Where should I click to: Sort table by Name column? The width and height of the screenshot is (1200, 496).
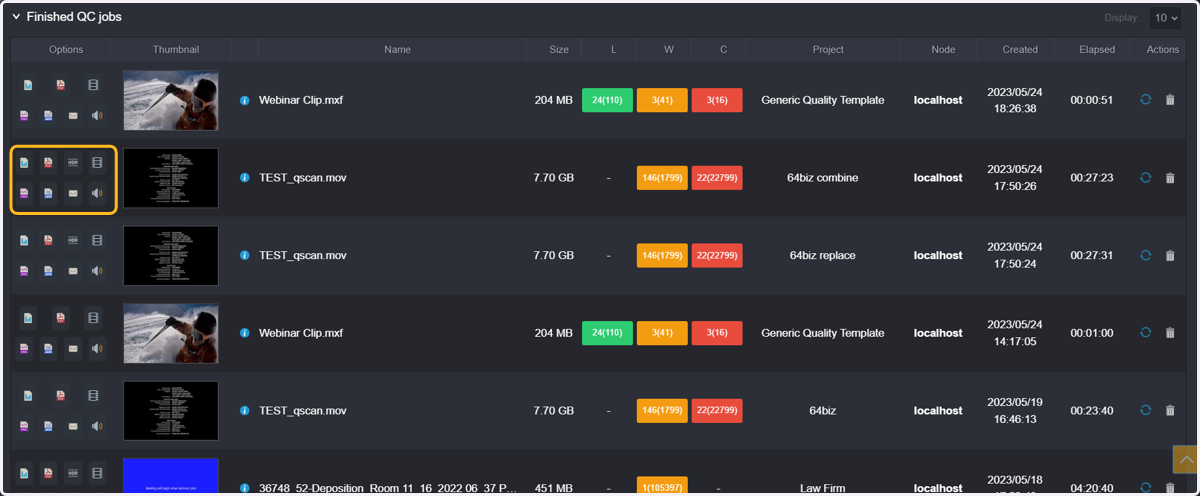pyautogui.click(x=397, y=49)
